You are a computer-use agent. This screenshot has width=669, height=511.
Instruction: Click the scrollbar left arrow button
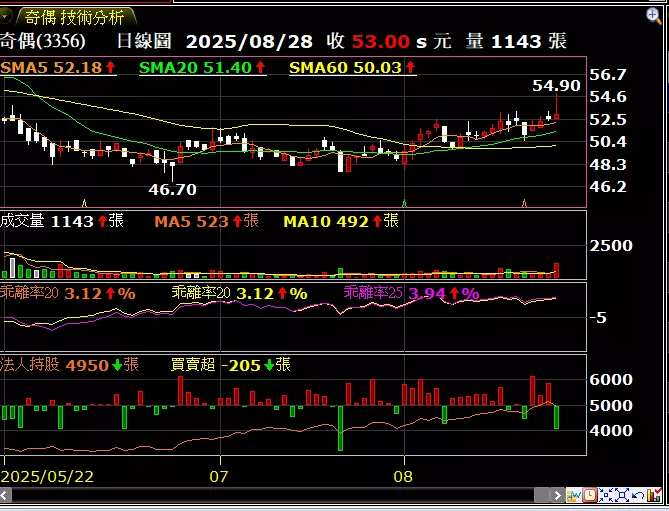[6, 495]
